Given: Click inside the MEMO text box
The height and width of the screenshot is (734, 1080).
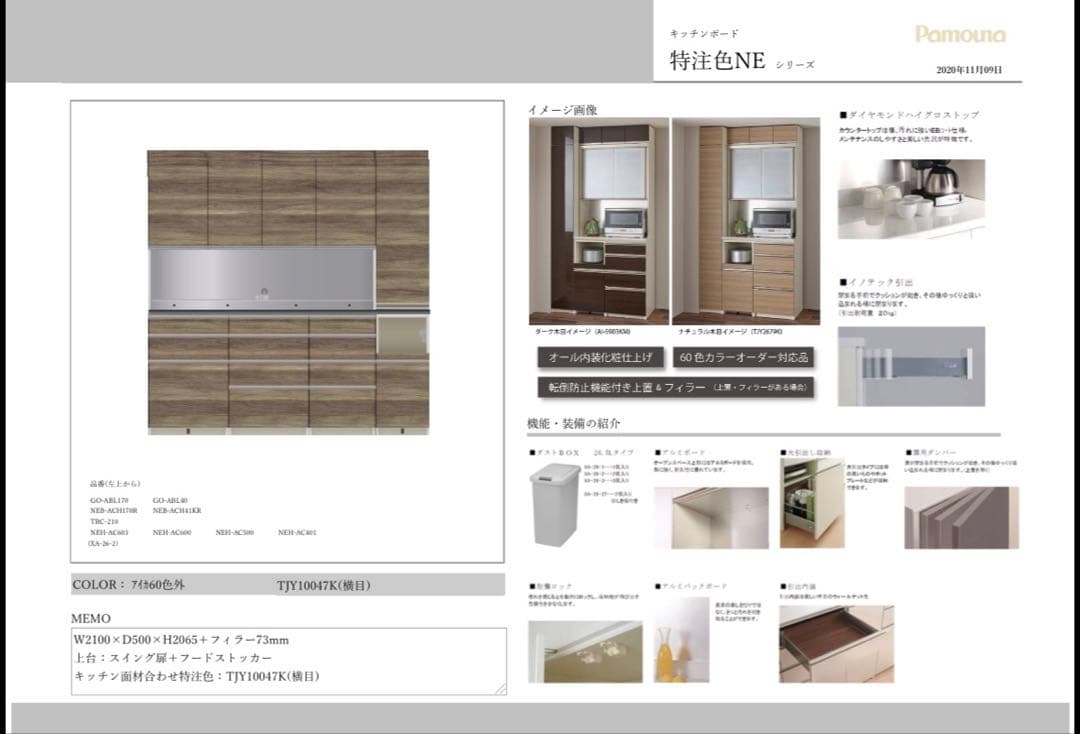Looking at the screenshot, I should 288,660.
